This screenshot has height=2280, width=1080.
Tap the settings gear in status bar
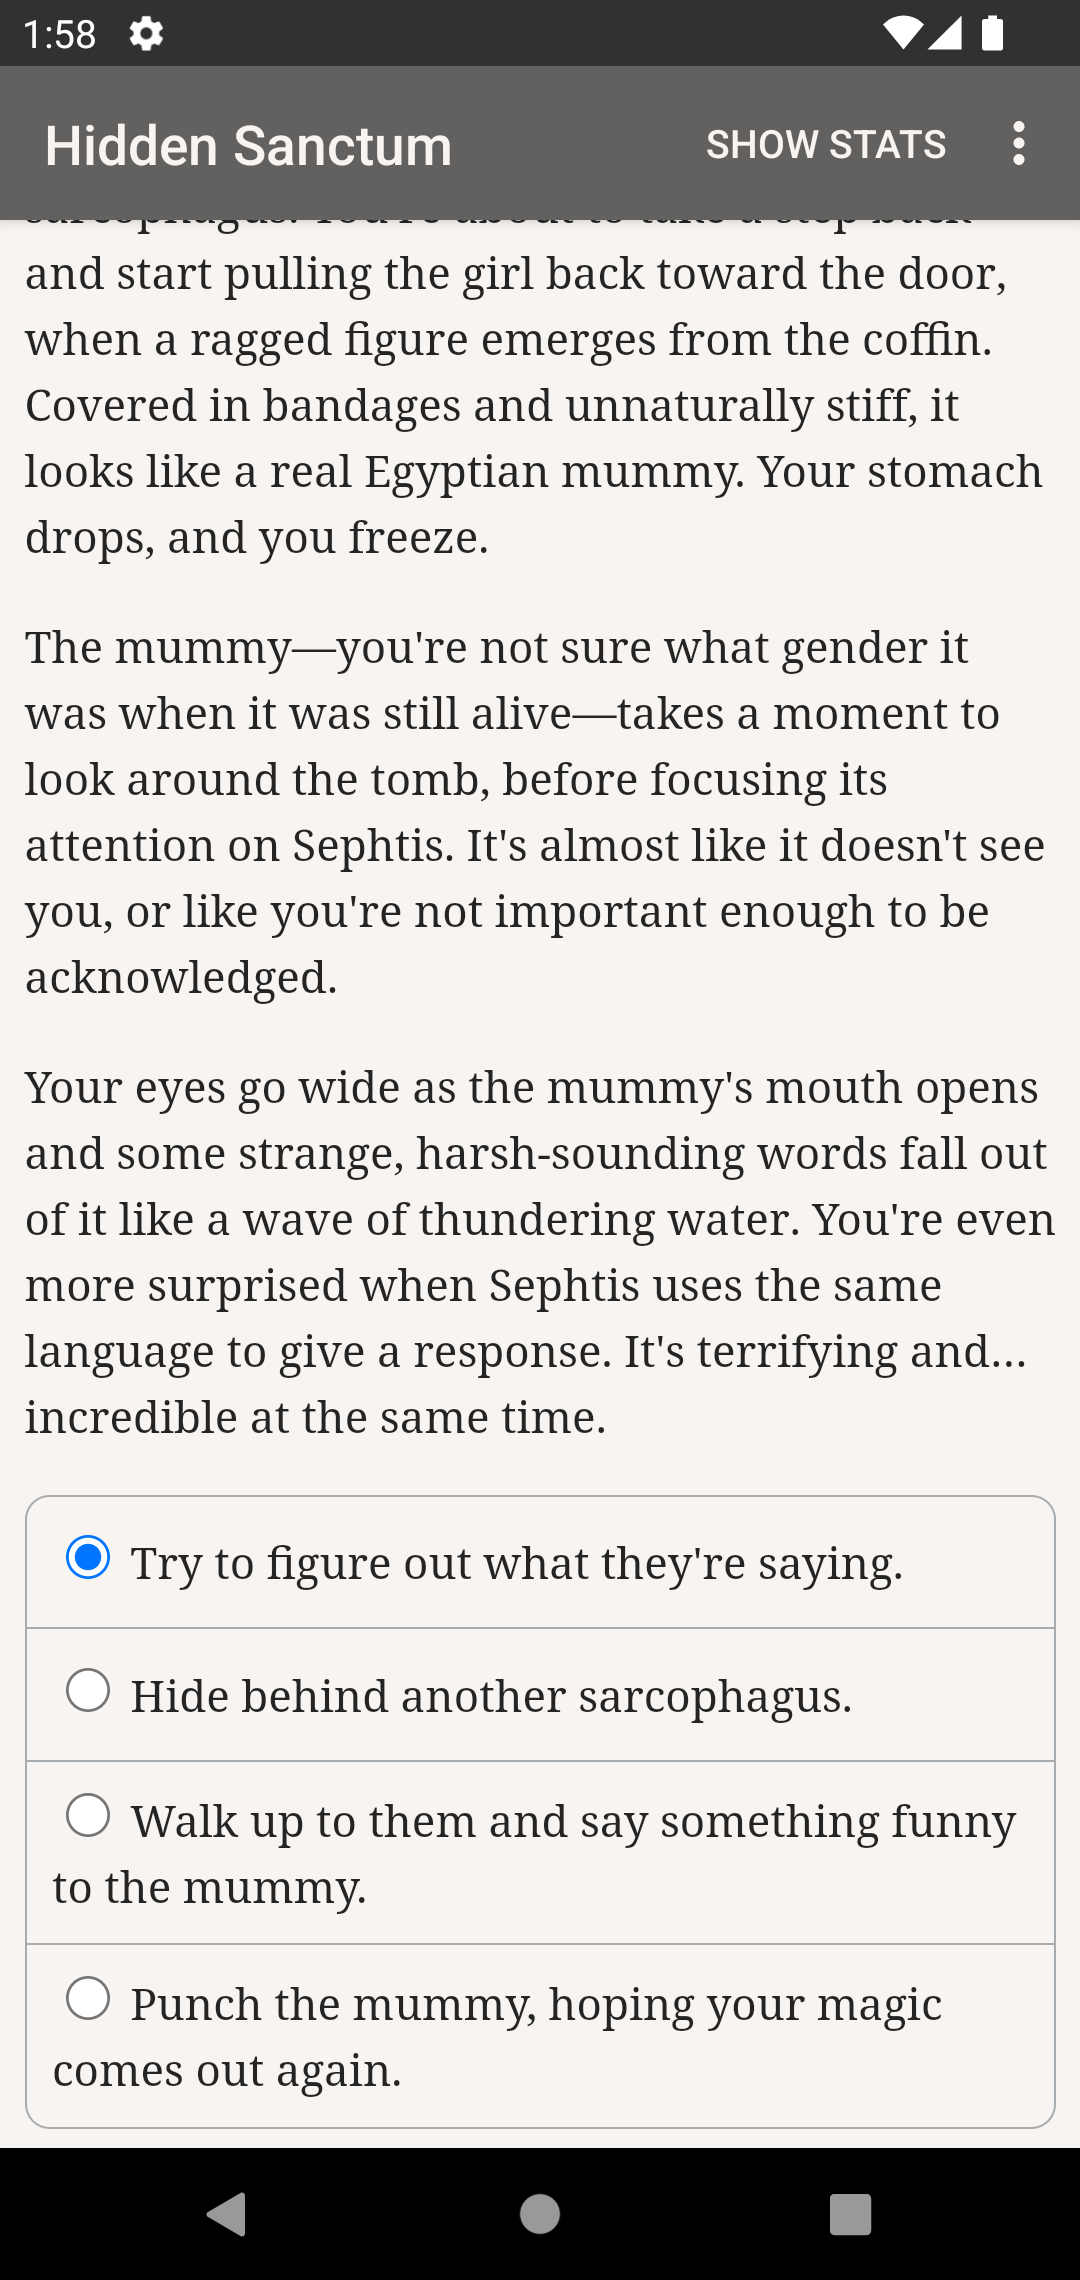(x=146, y=34)
